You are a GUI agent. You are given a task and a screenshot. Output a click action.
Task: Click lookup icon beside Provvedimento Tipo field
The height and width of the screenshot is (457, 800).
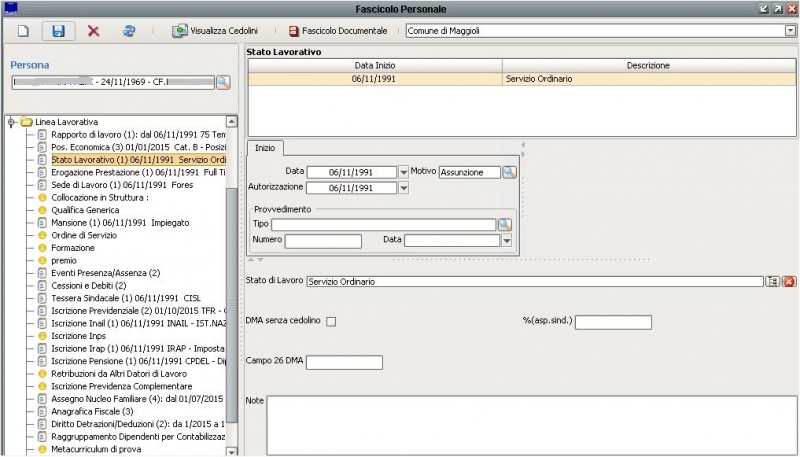coord(505,224)
